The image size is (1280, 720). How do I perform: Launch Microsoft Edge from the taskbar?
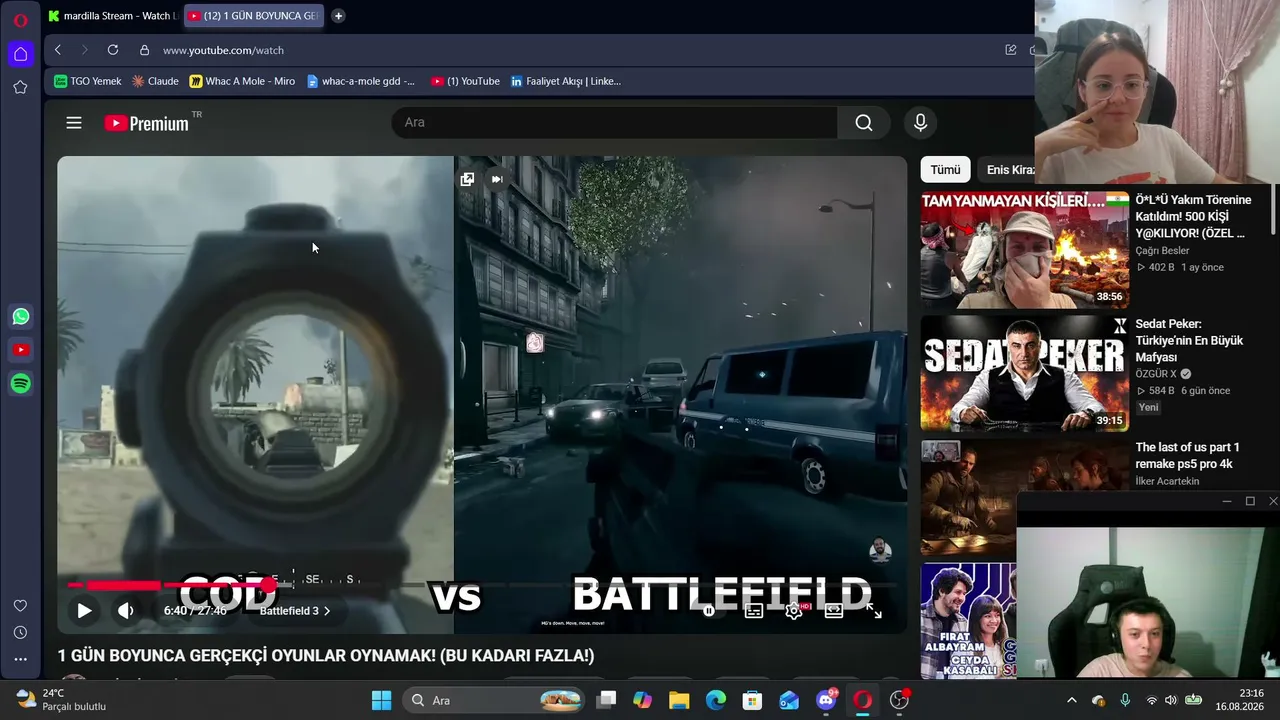pyautogui.click(x=716, y=700)
